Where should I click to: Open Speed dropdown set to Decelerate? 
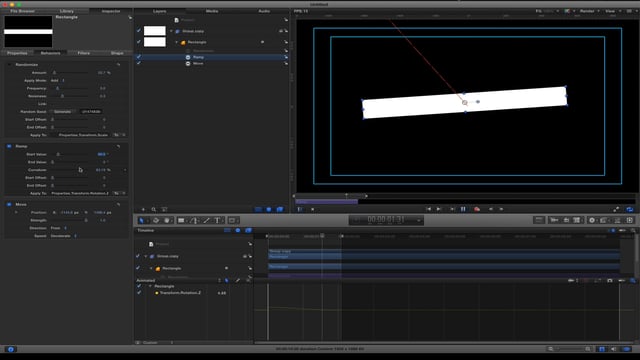(x=64, y=236)
